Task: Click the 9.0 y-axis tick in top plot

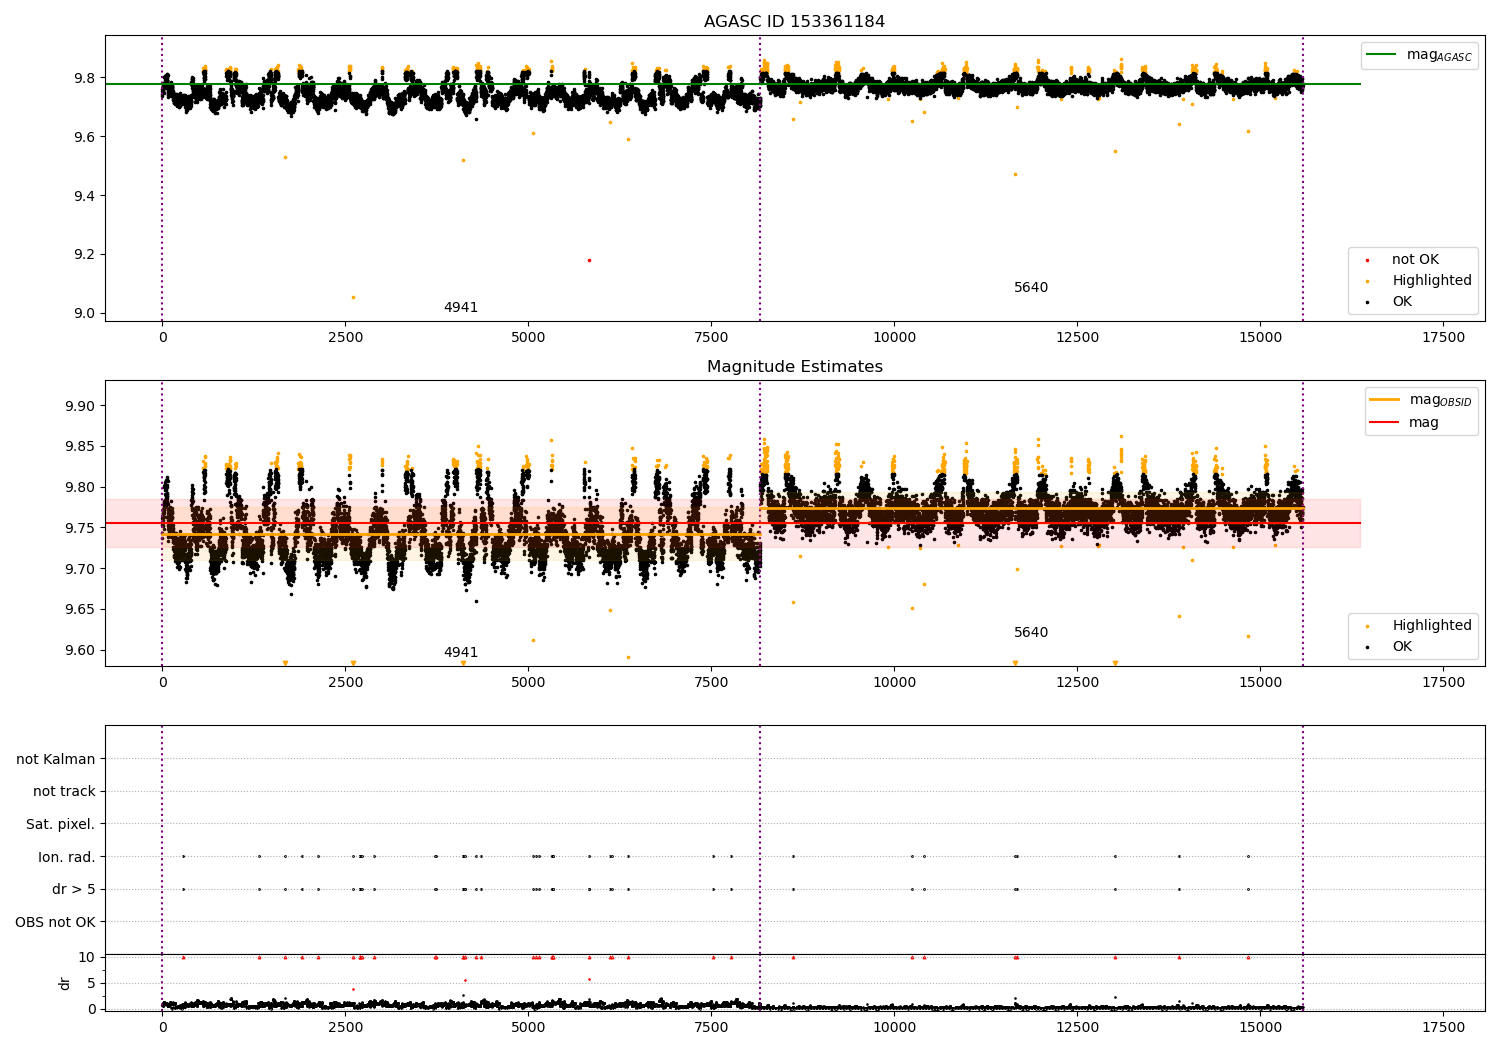Action: pos(85,313)
